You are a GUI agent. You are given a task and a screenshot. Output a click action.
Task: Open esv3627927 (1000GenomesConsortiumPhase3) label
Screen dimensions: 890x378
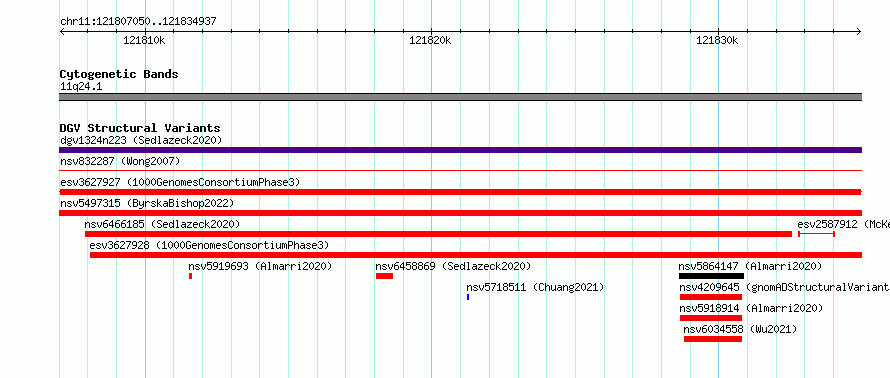click(x=180, y=182)
